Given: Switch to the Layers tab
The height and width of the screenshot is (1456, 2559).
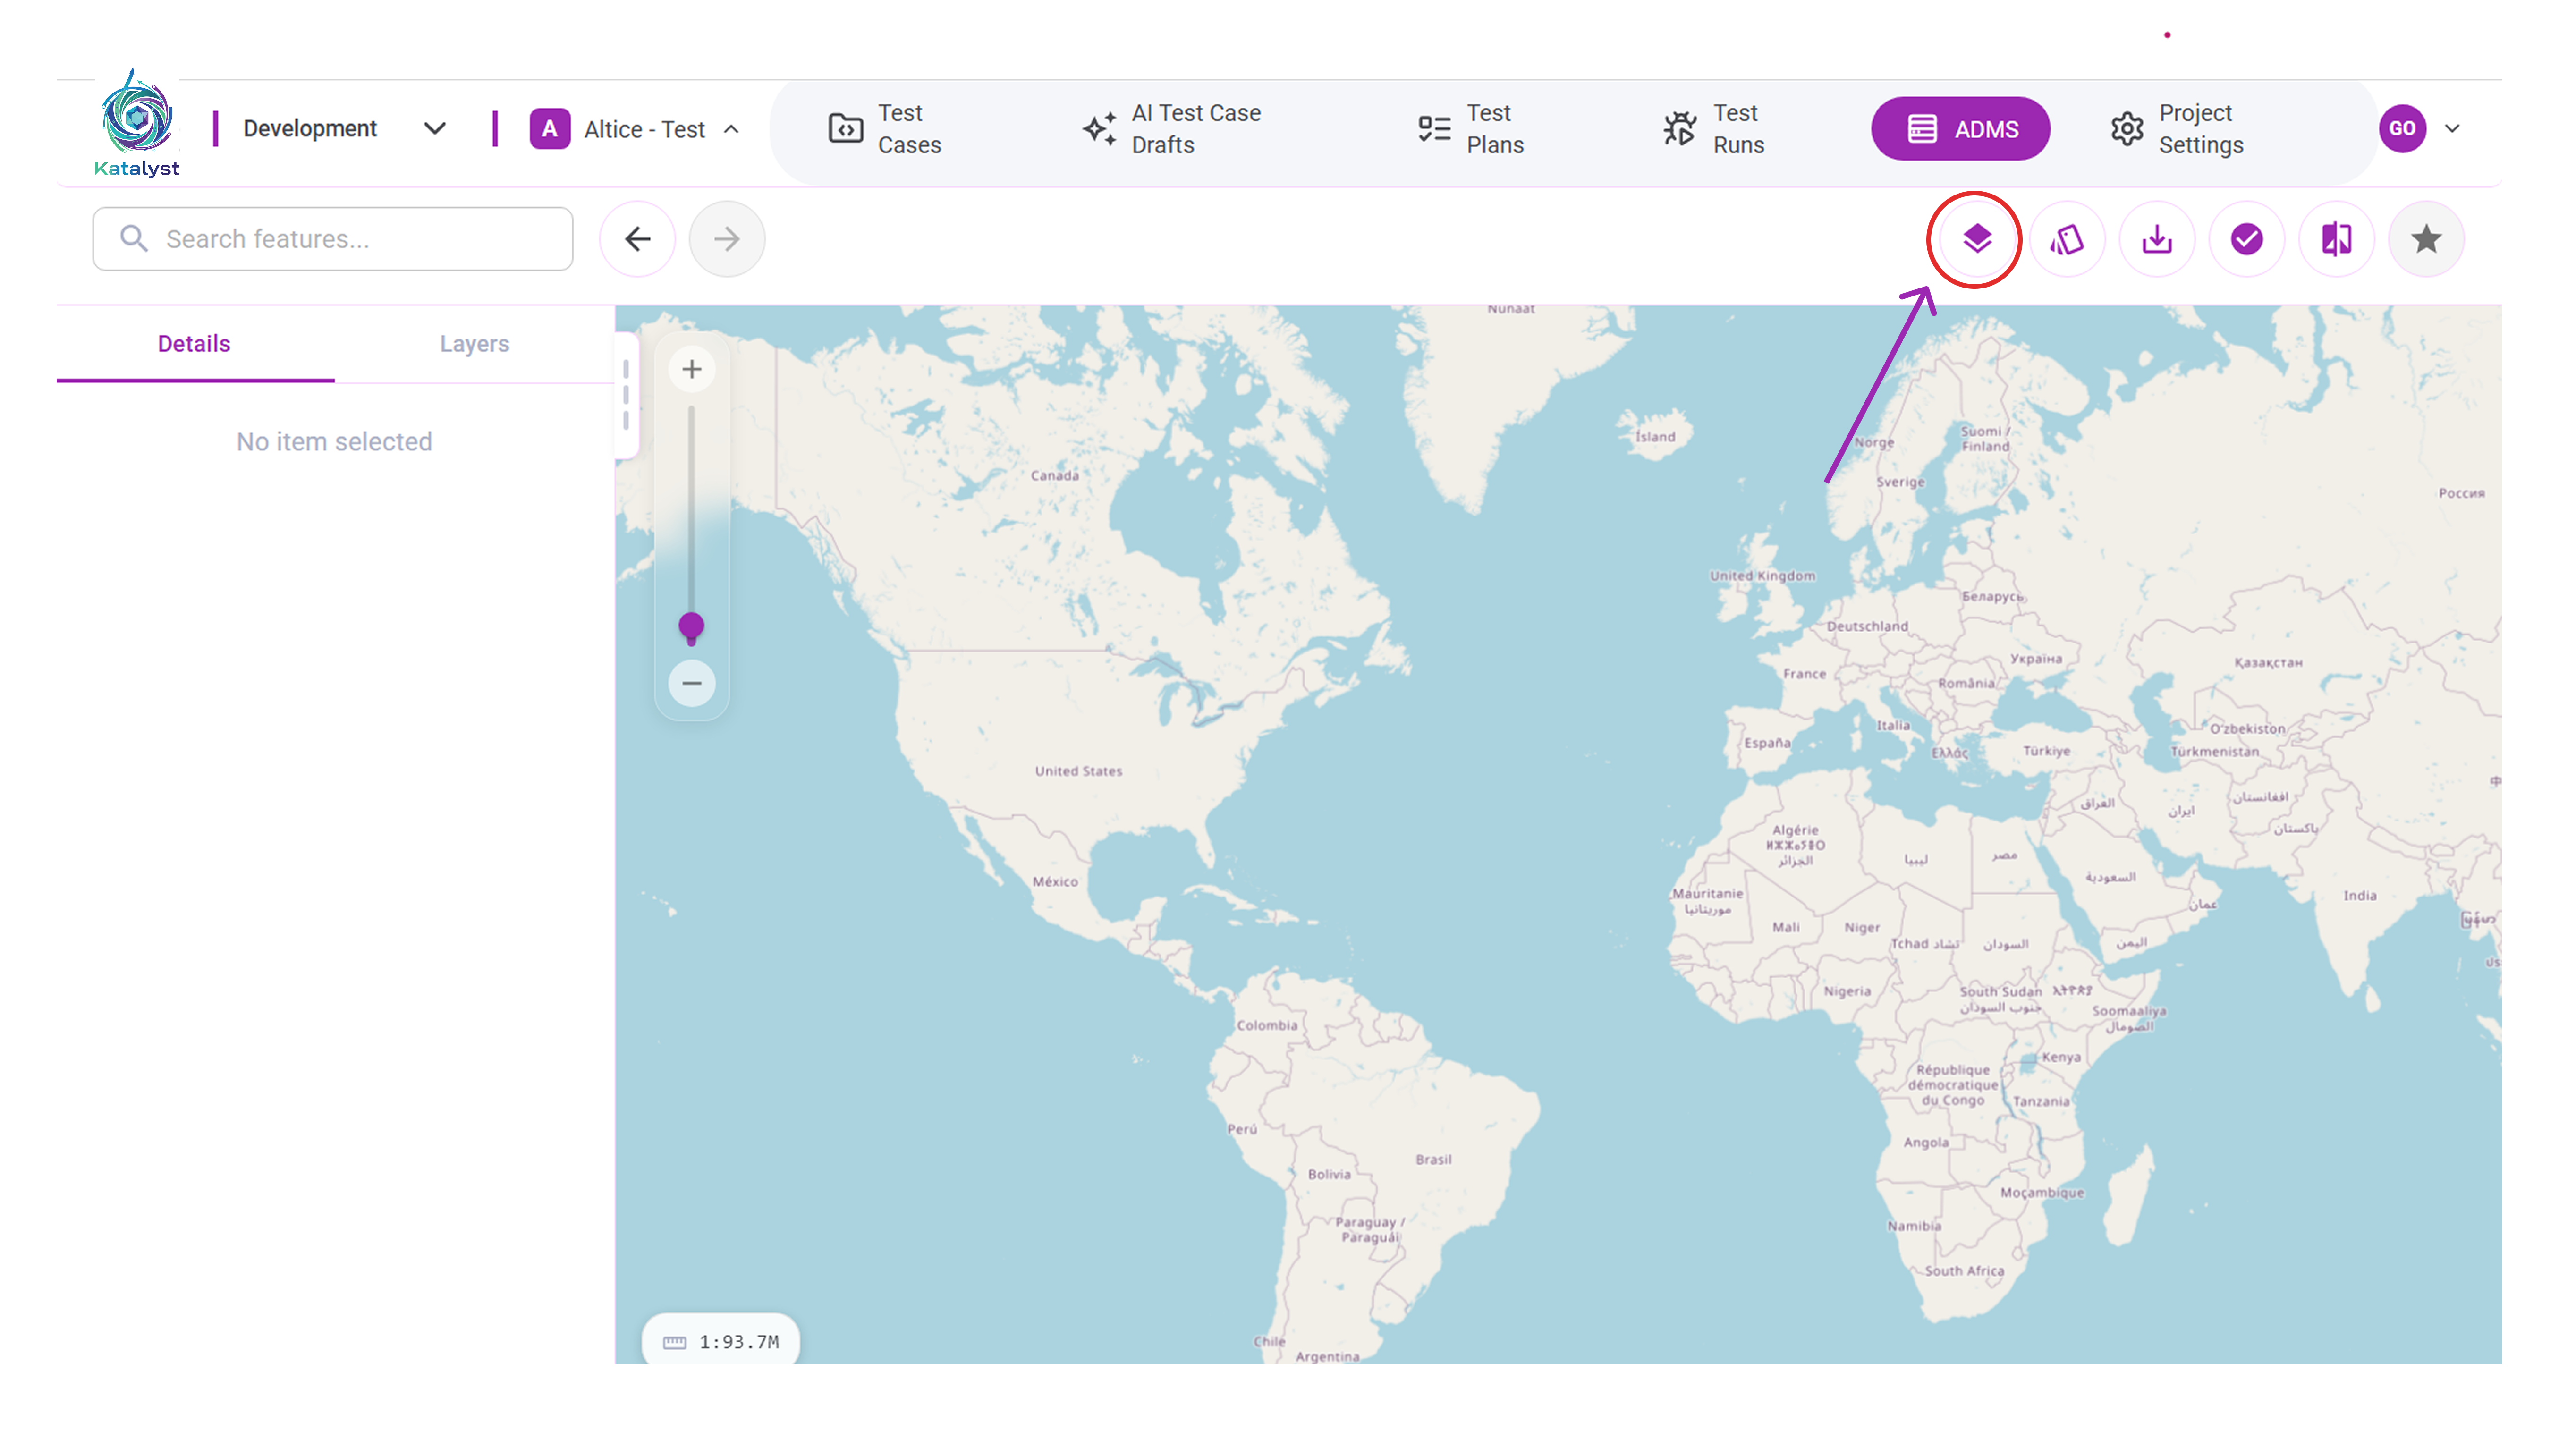Looking at the screenshot, I should (x=474, y=343).
